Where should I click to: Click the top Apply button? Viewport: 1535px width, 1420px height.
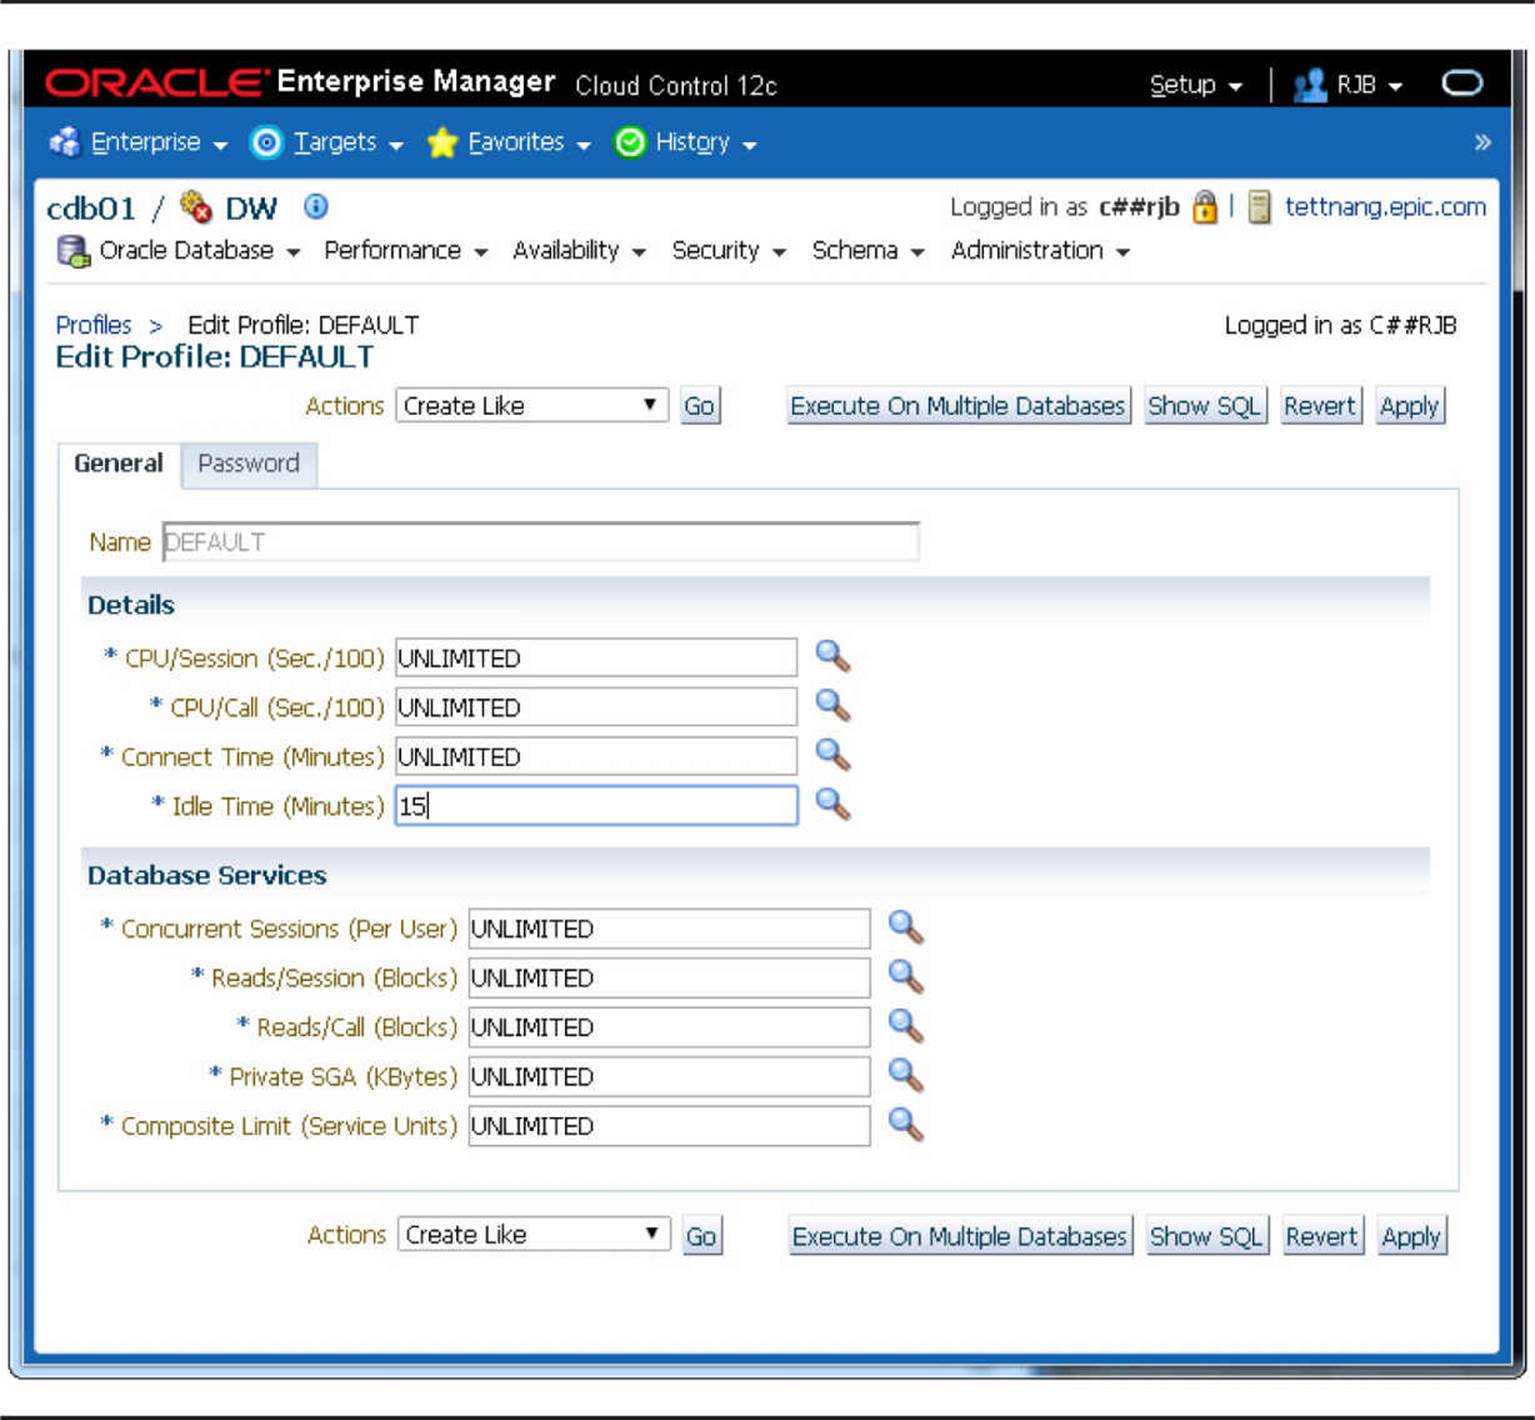1409,406
